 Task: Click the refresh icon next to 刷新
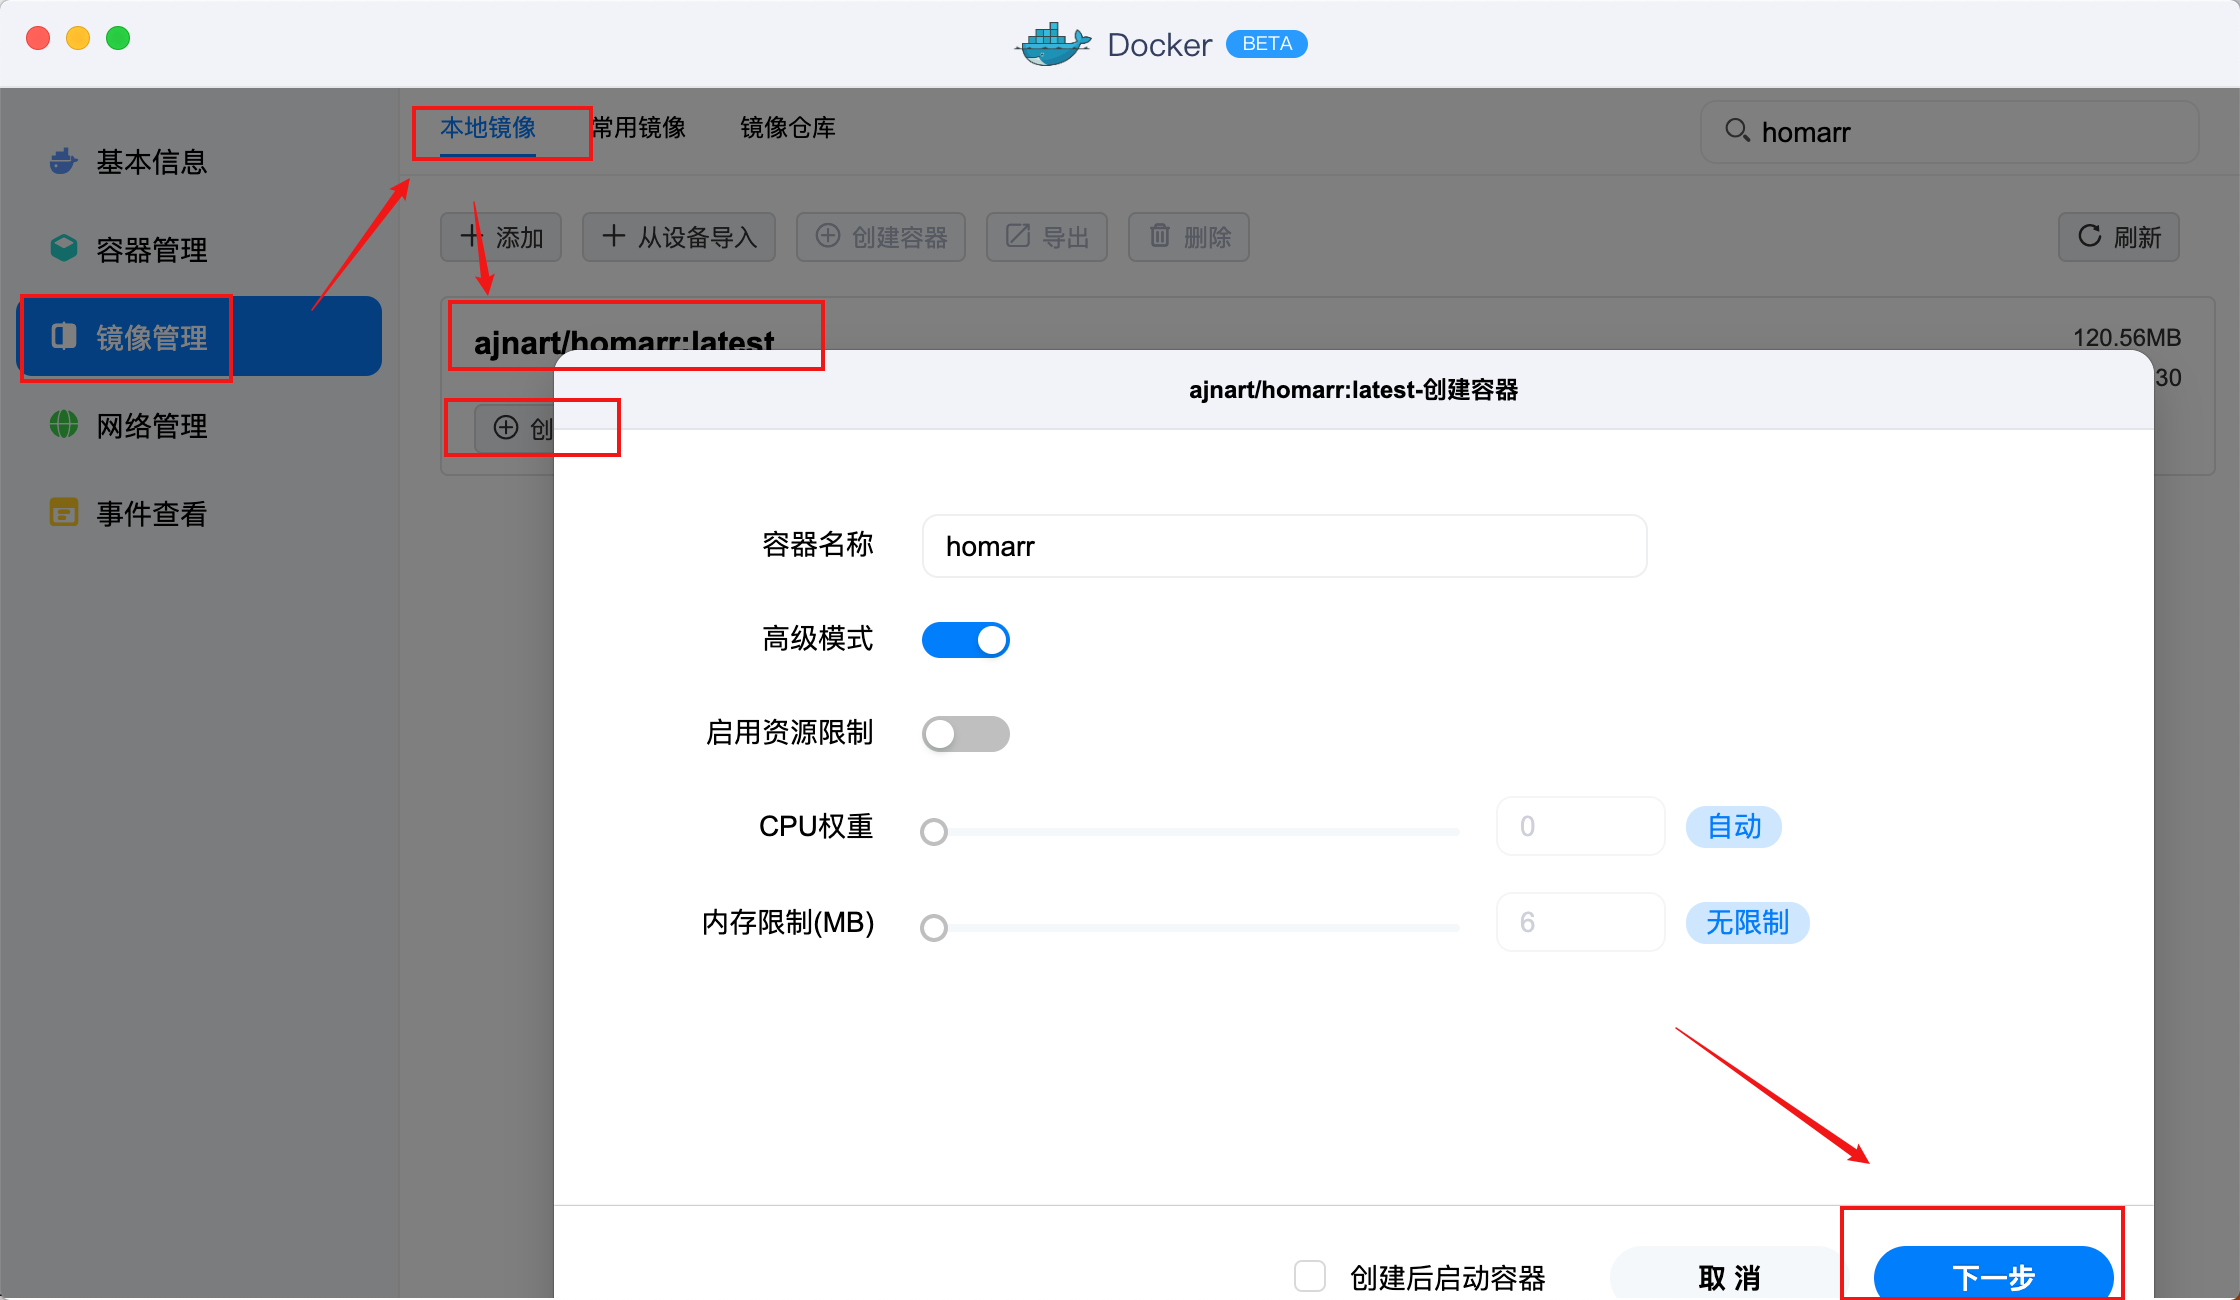(x=2089, y=236)
